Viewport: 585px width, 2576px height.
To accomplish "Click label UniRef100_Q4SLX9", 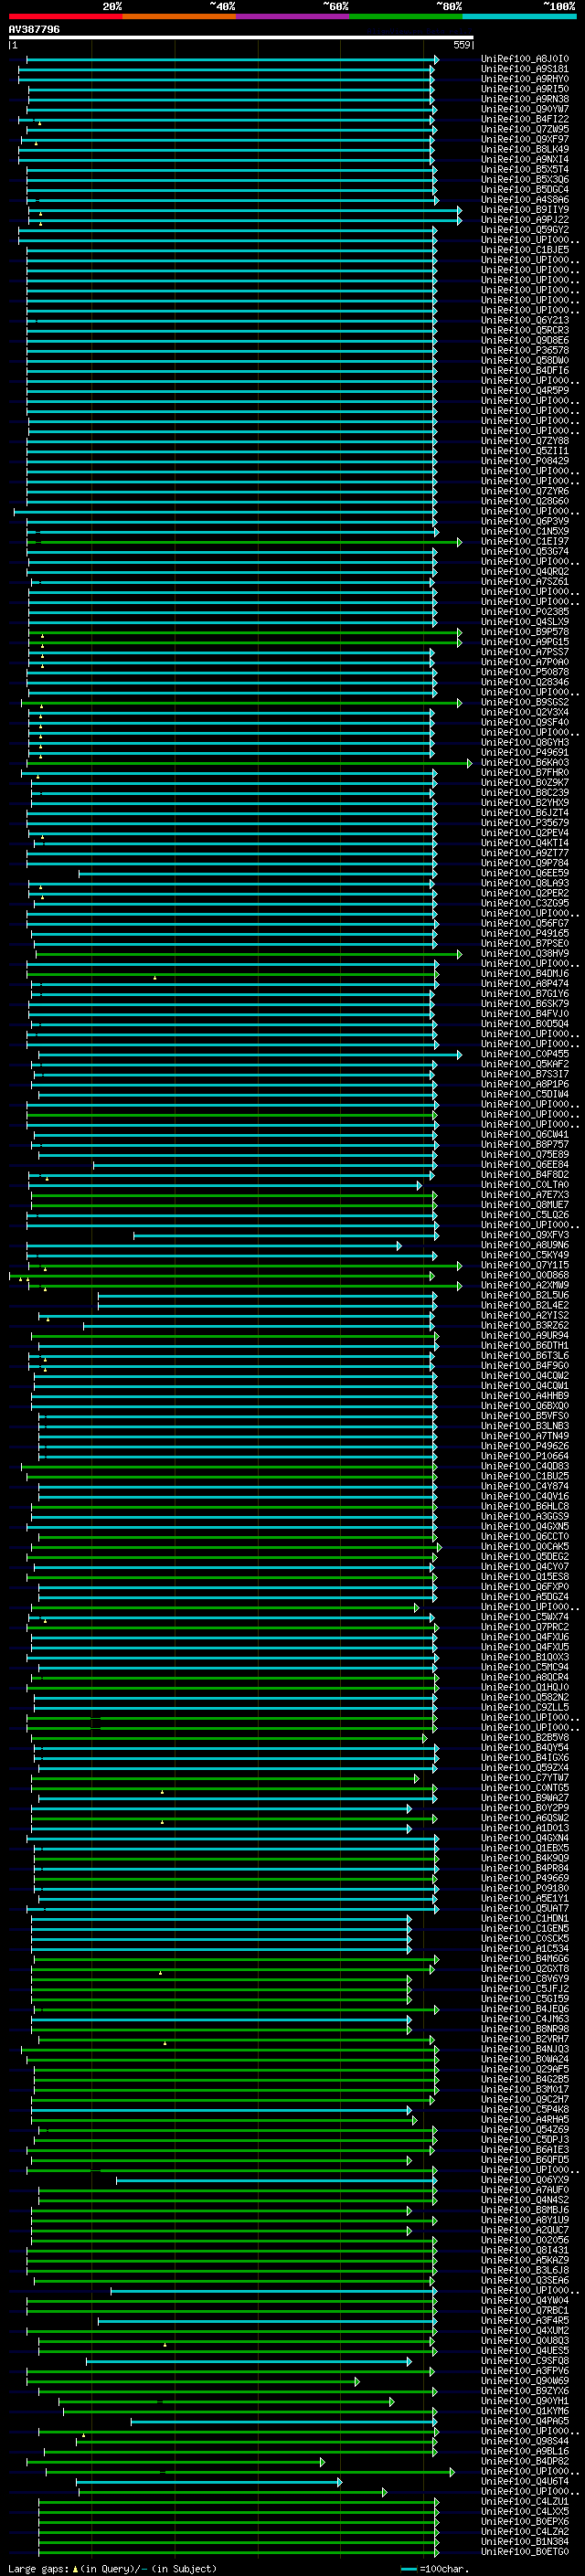I will [x=525, y=621].
